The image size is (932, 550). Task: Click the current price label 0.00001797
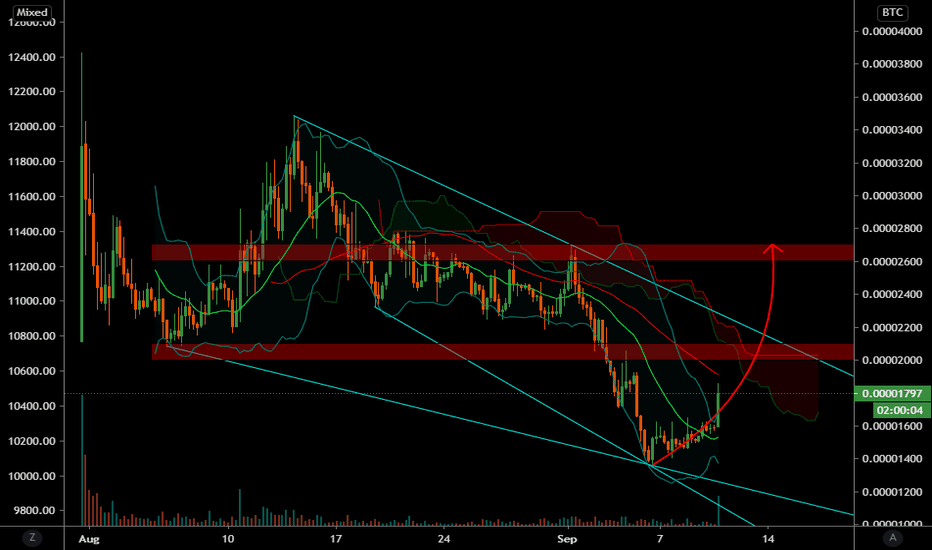pos(892,394)
